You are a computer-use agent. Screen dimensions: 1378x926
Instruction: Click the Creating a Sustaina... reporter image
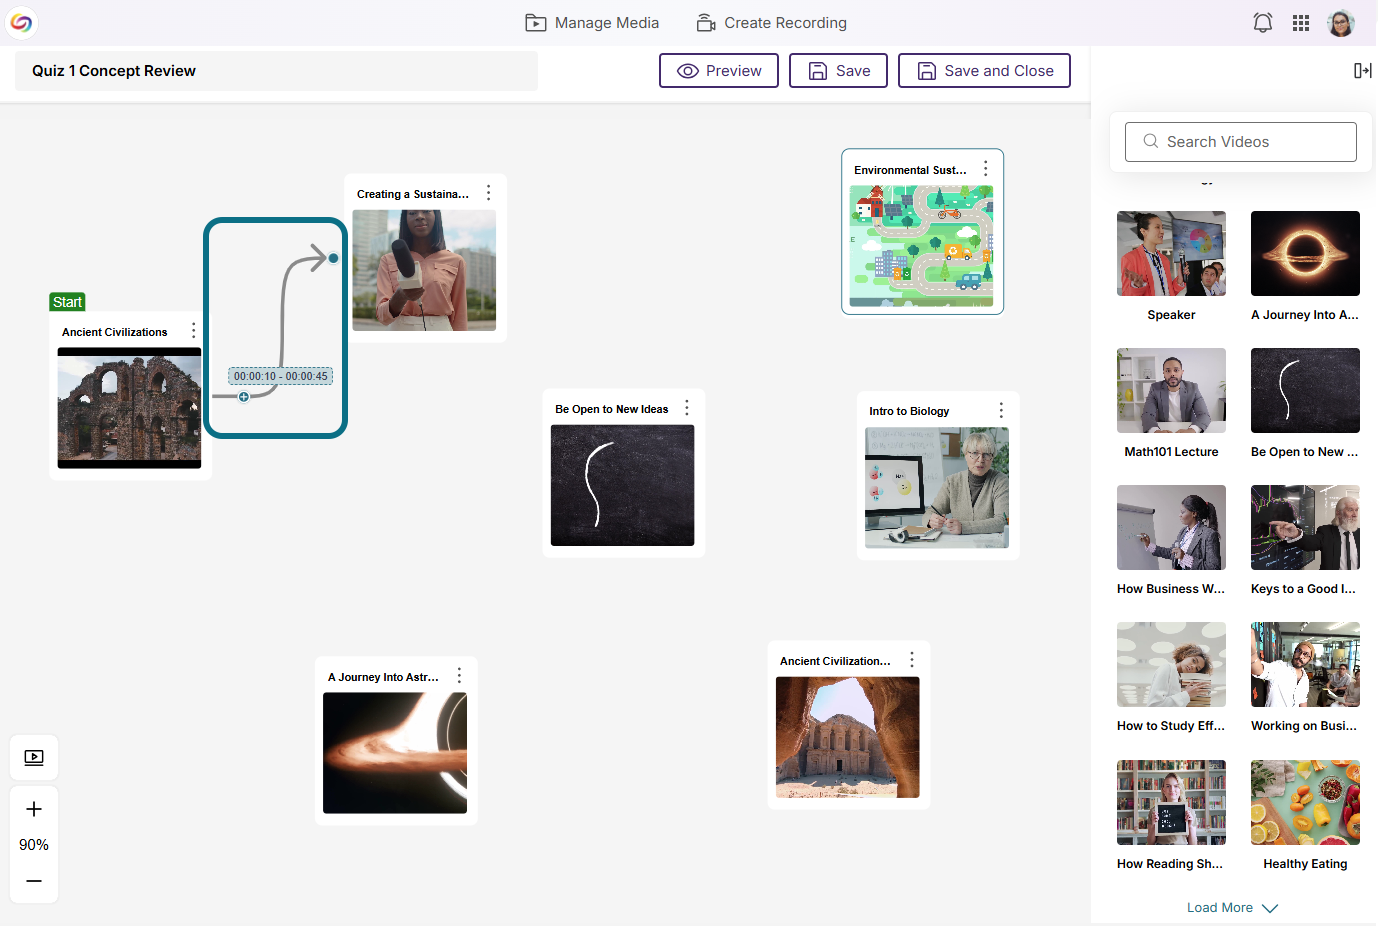pos(424,270)
